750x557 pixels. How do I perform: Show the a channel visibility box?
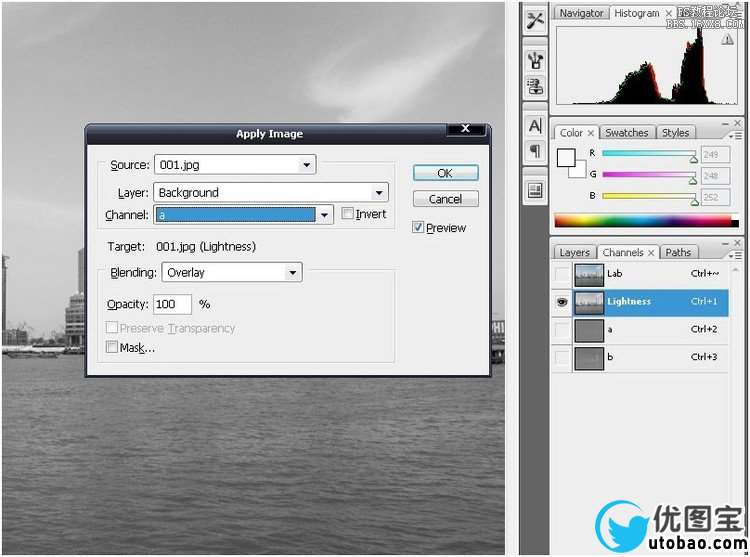point(562,329)
